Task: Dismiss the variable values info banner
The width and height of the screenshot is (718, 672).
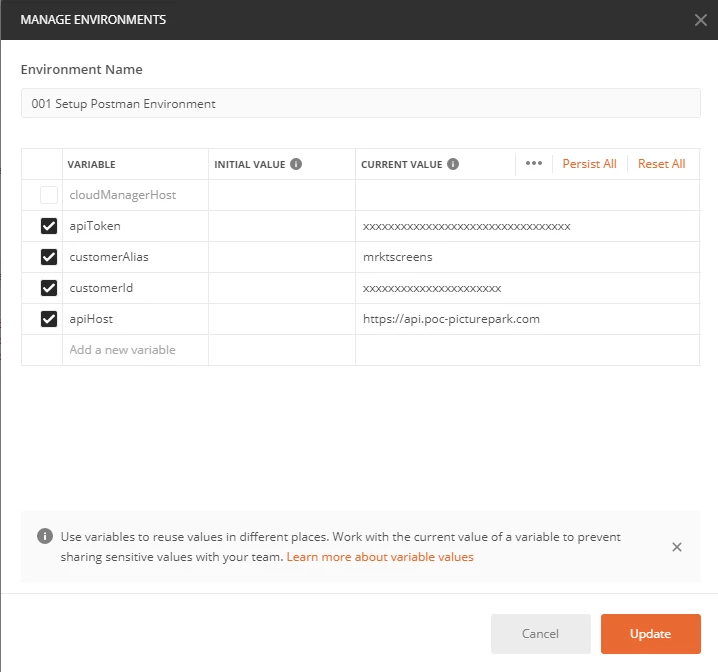Action: (677, 547)
